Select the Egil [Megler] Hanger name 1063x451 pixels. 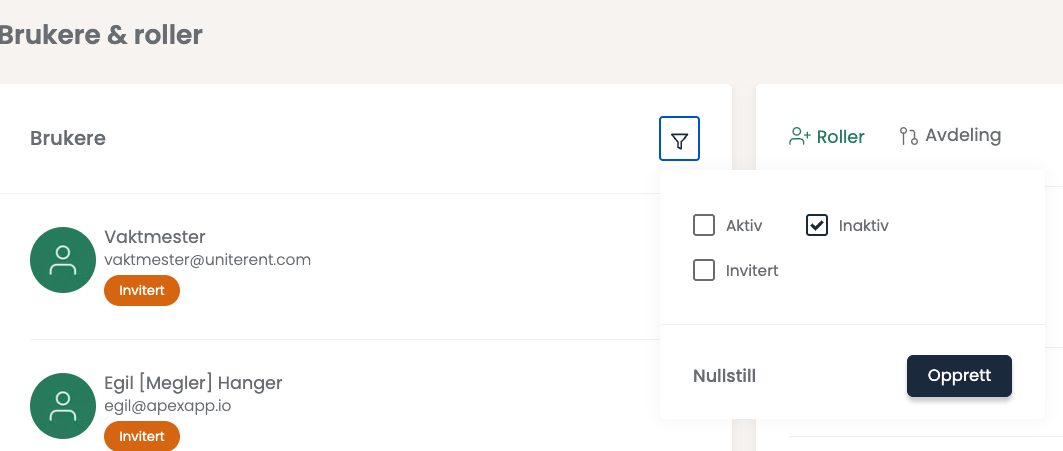point(193,383)
